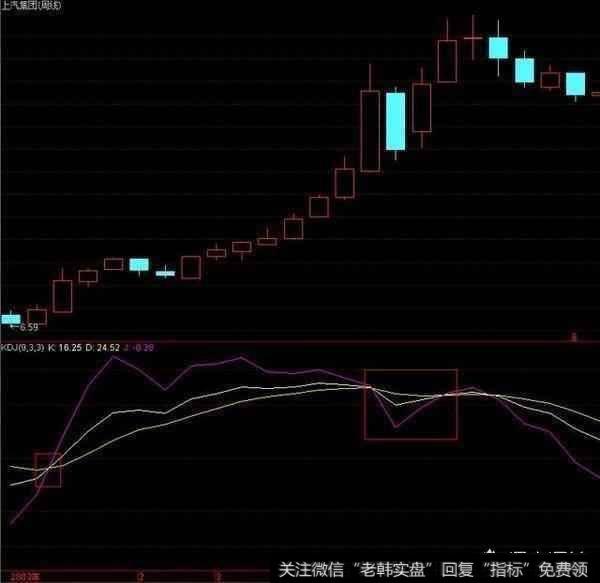This screenshot has width=600, height=583.
Task: Select the largest cyan candlestick mid-rally
Action: tap(395, 122)
